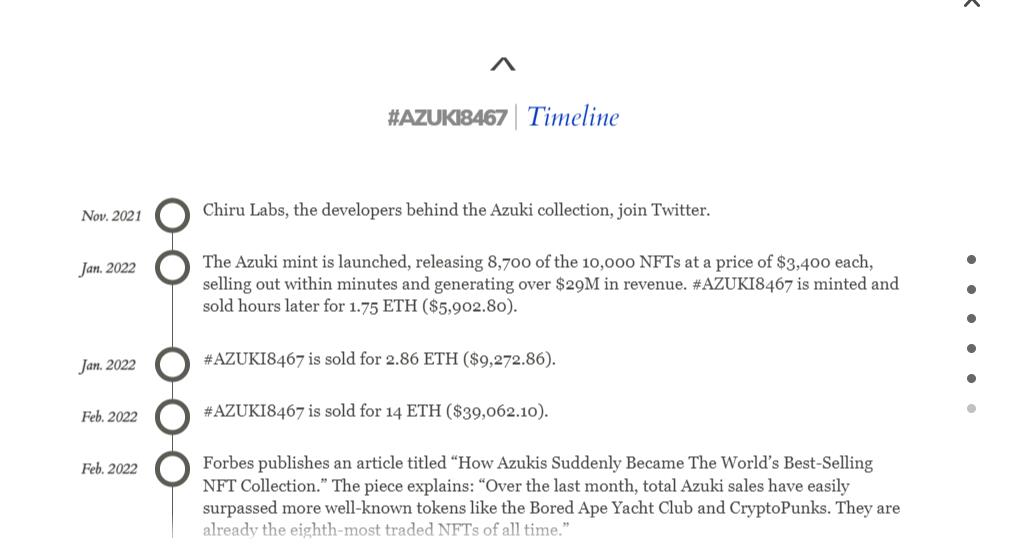Screen dimensions: 1012x545
Task: Click the blue Timeline heading
Action: pos(573,117)
